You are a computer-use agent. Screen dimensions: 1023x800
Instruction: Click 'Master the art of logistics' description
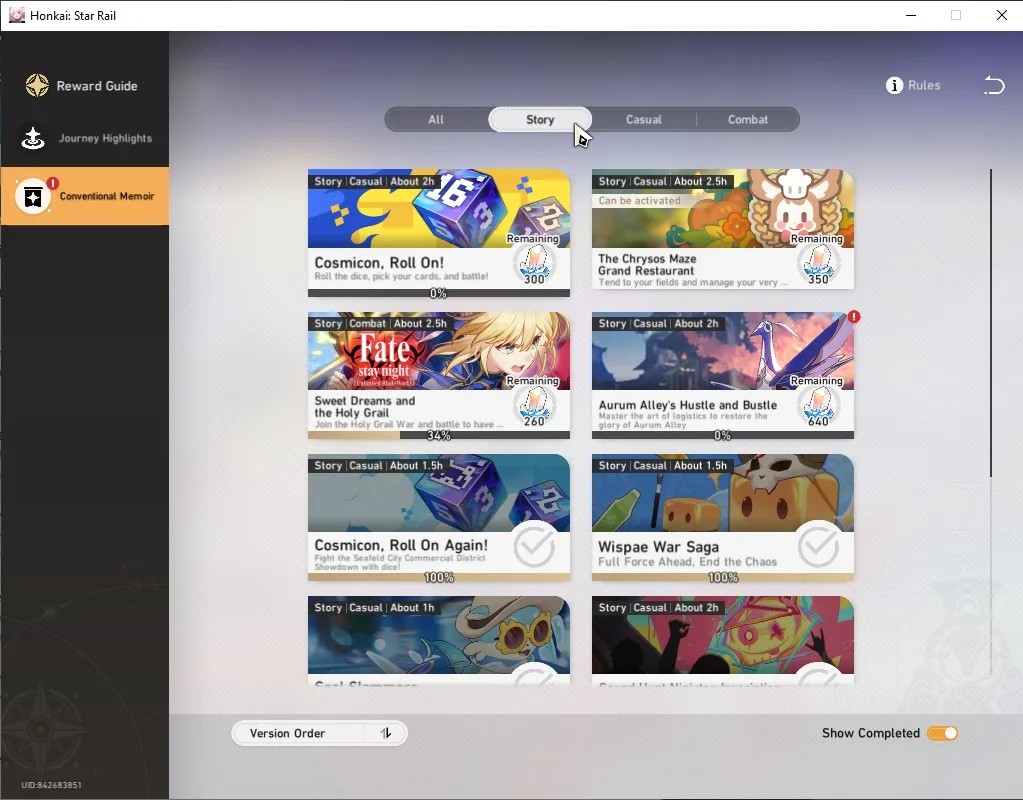click(x=683, y=420)
